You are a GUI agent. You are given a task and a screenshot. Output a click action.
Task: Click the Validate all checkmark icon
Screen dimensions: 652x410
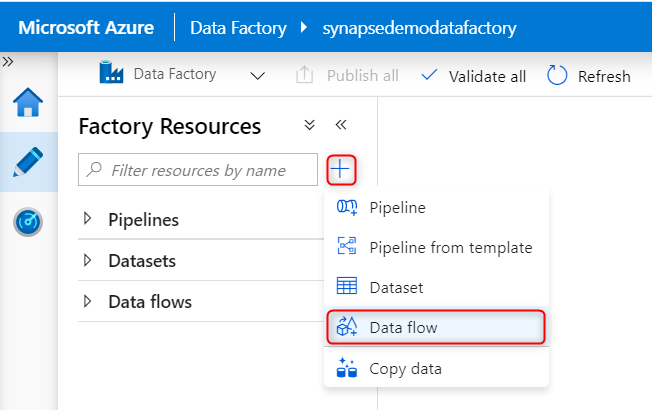point(429,75)
